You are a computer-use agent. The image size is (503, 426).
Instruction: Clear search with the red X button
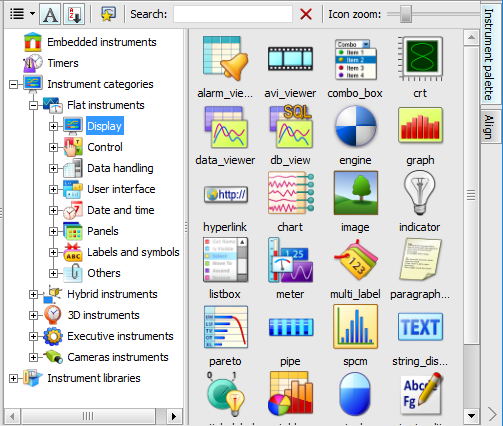tap(306, 14)
